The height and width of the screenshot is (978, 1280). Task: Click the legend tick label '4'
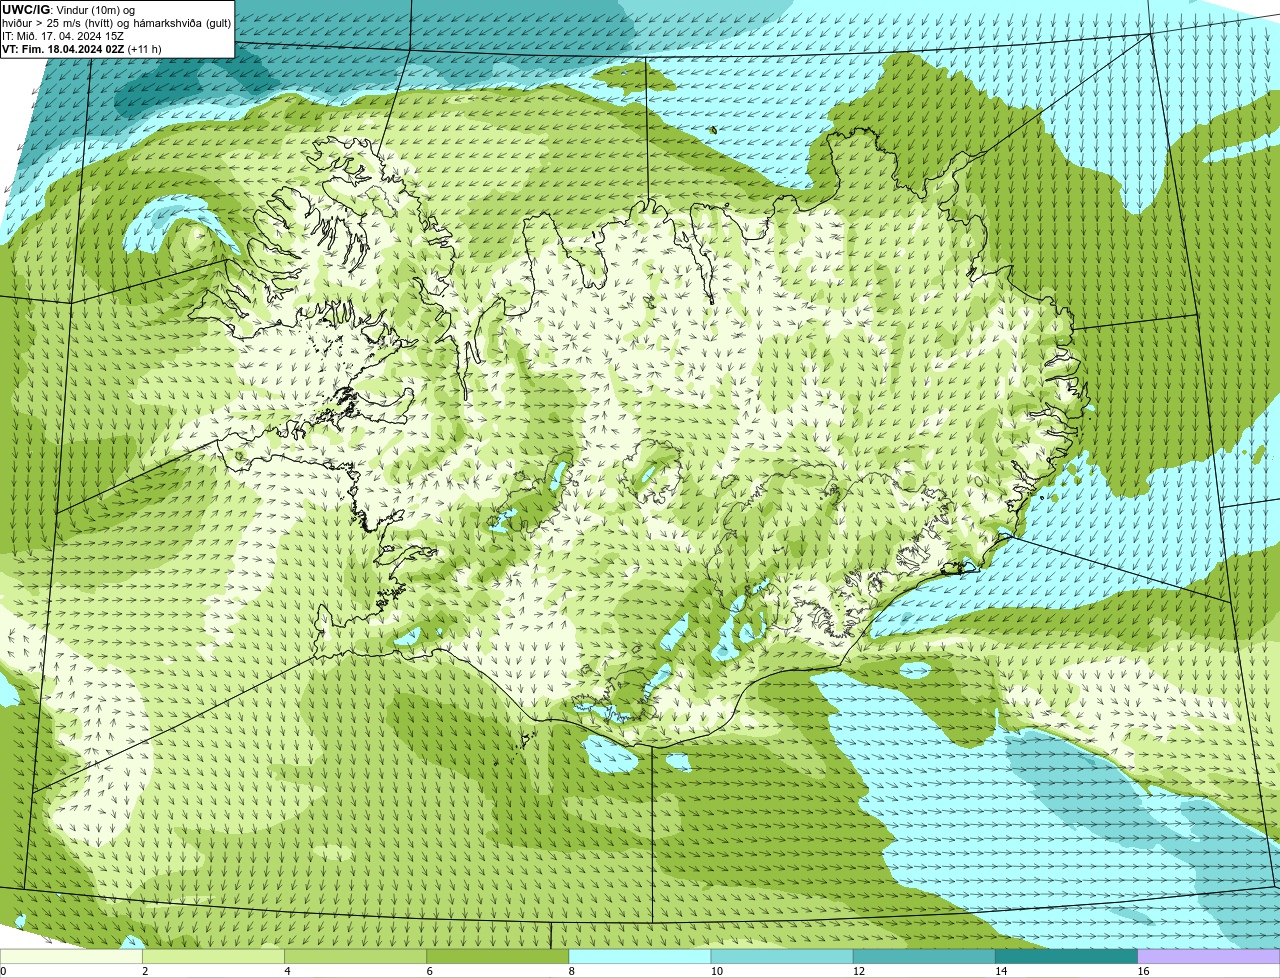coord(287,971)
